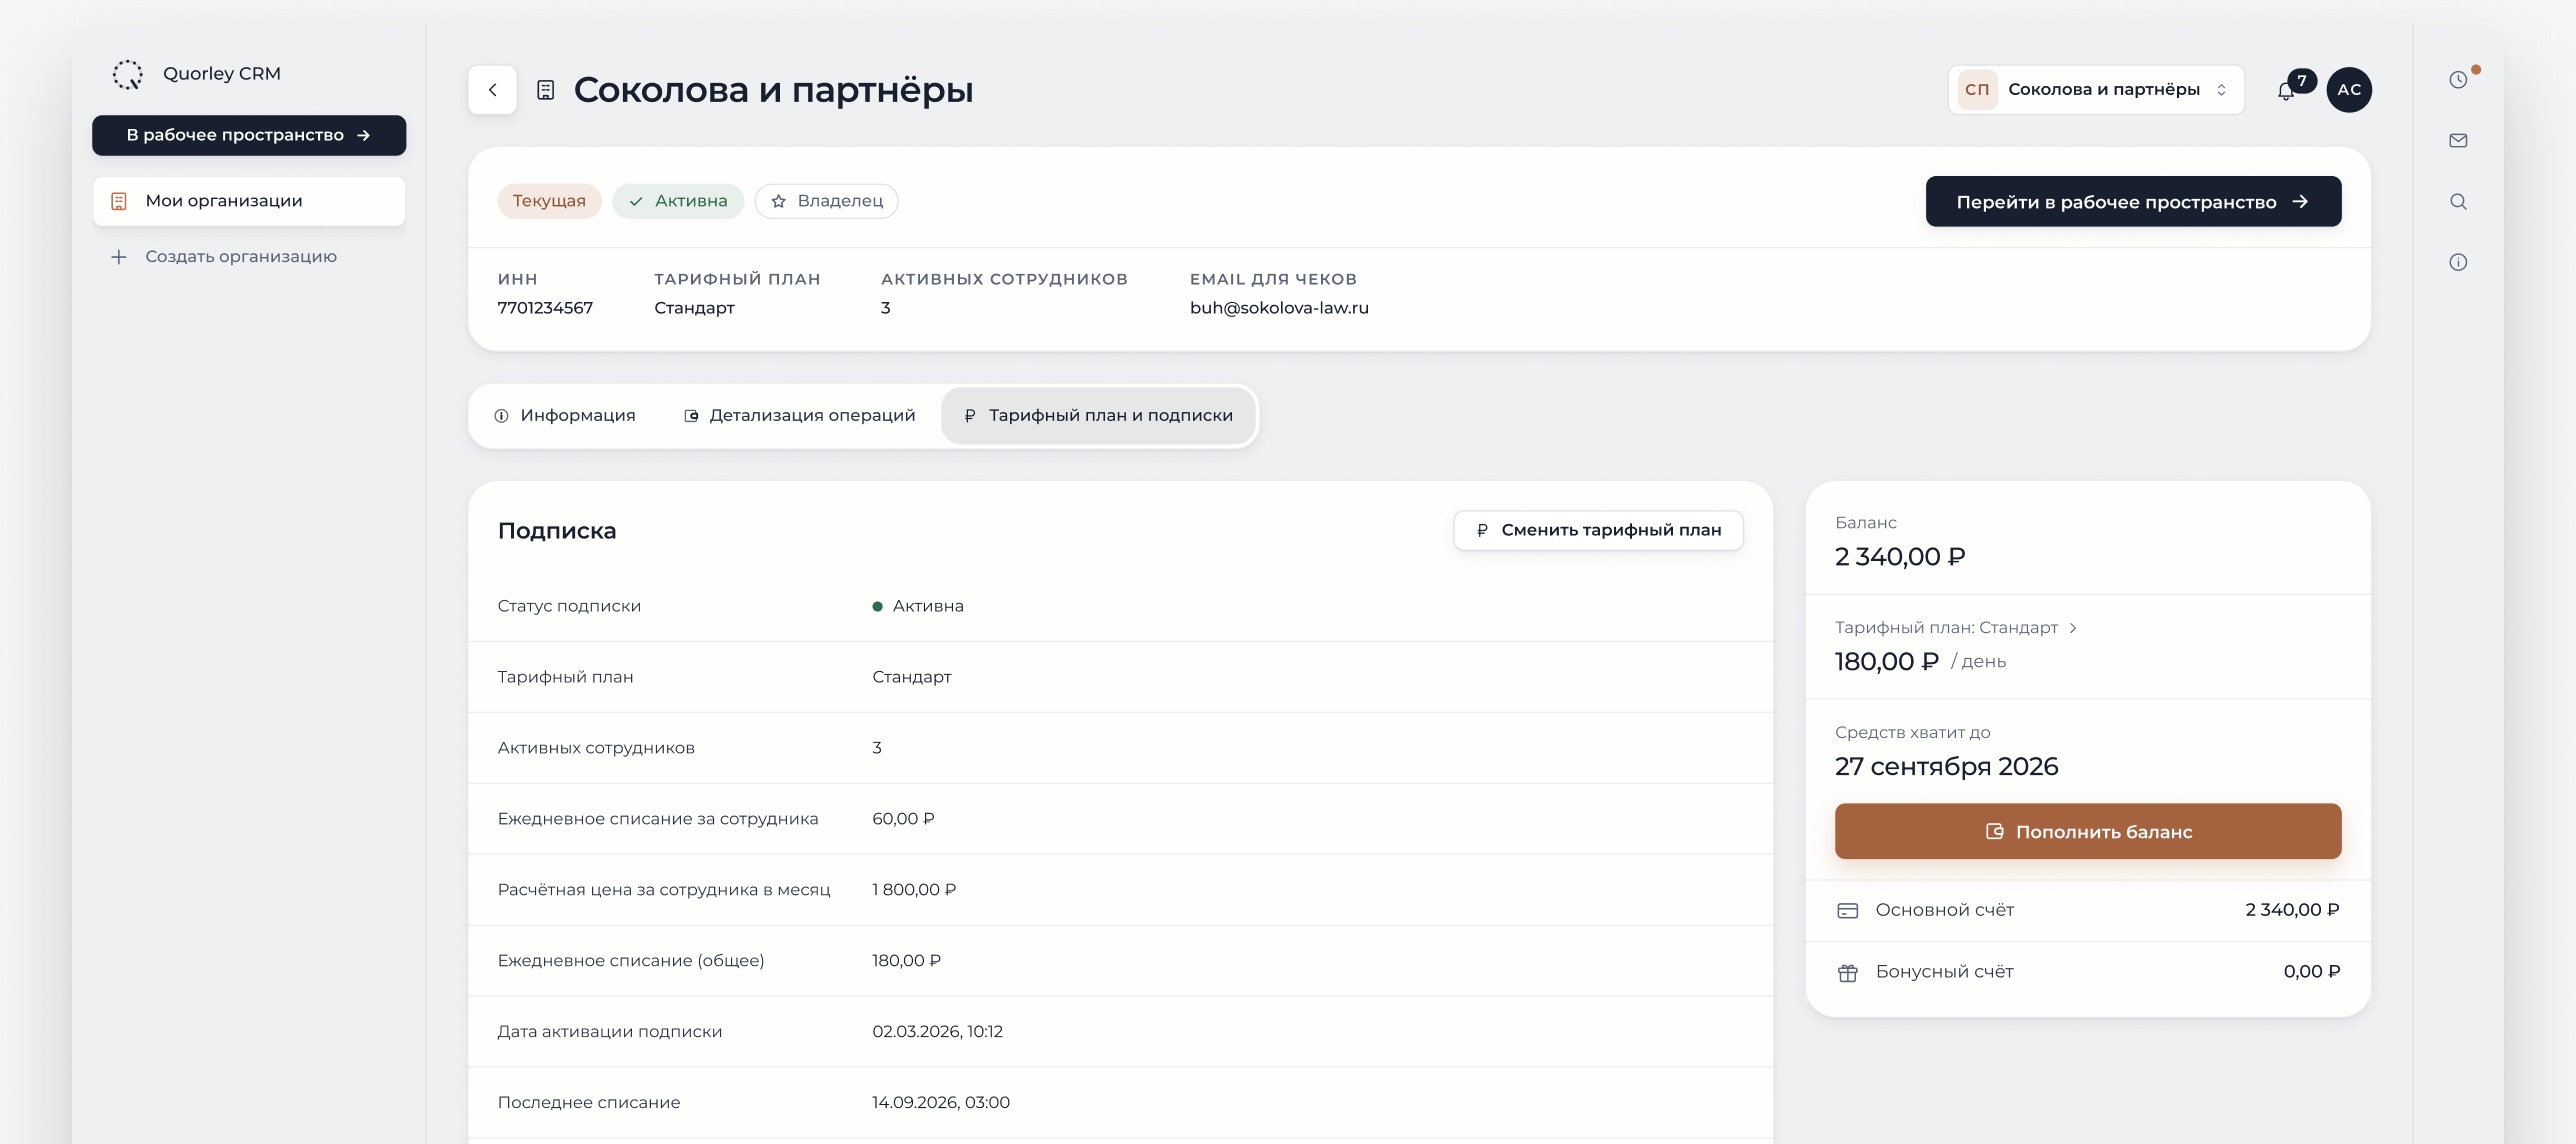The width and height of the screenshot is (2576, 1144).
Task: Click the В рабочее пространство sidebar button
Action: pos(249,136)
